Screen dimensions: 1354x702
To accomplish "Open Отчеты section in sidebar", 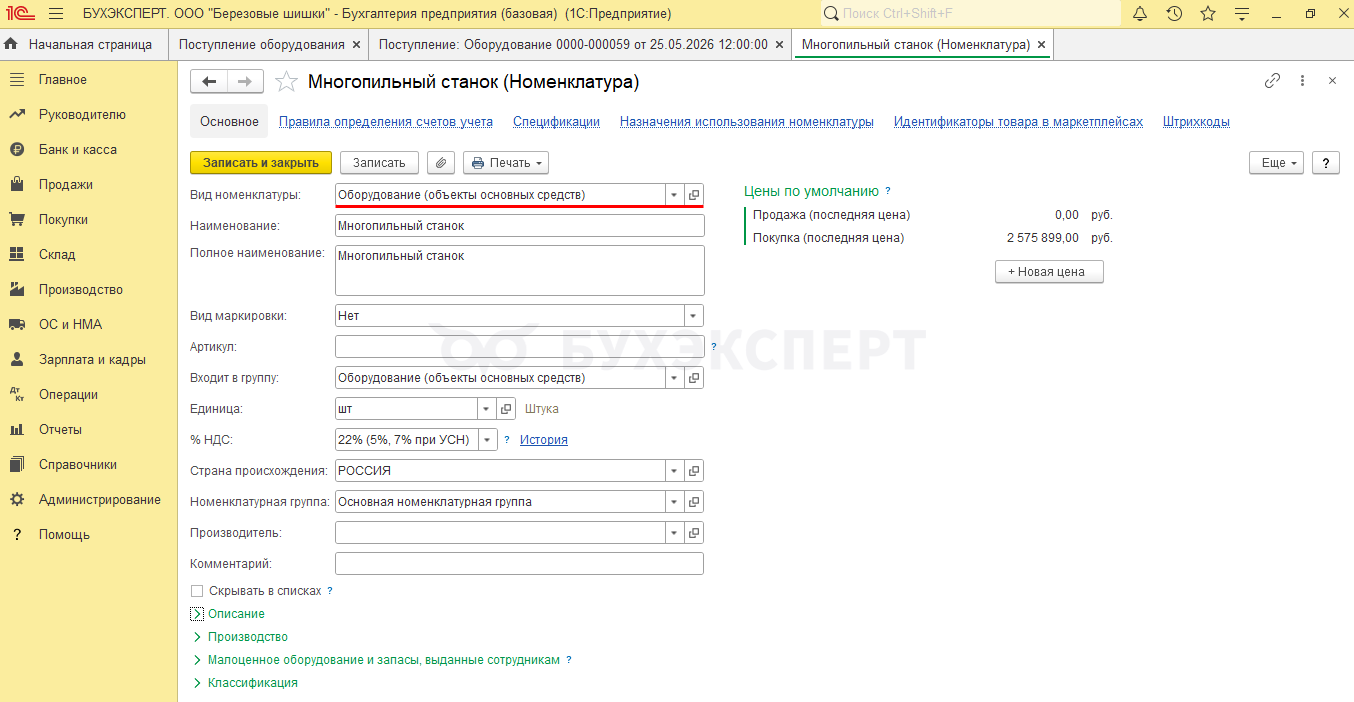I will tap(60, 430).
